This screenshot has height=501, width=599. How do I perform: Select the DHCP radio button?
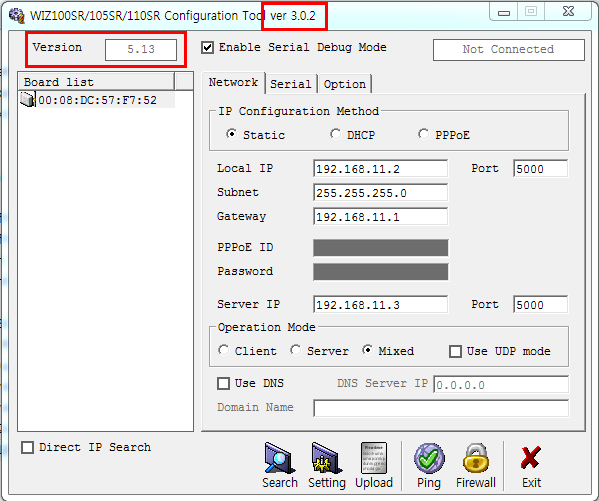pos(335,134)
